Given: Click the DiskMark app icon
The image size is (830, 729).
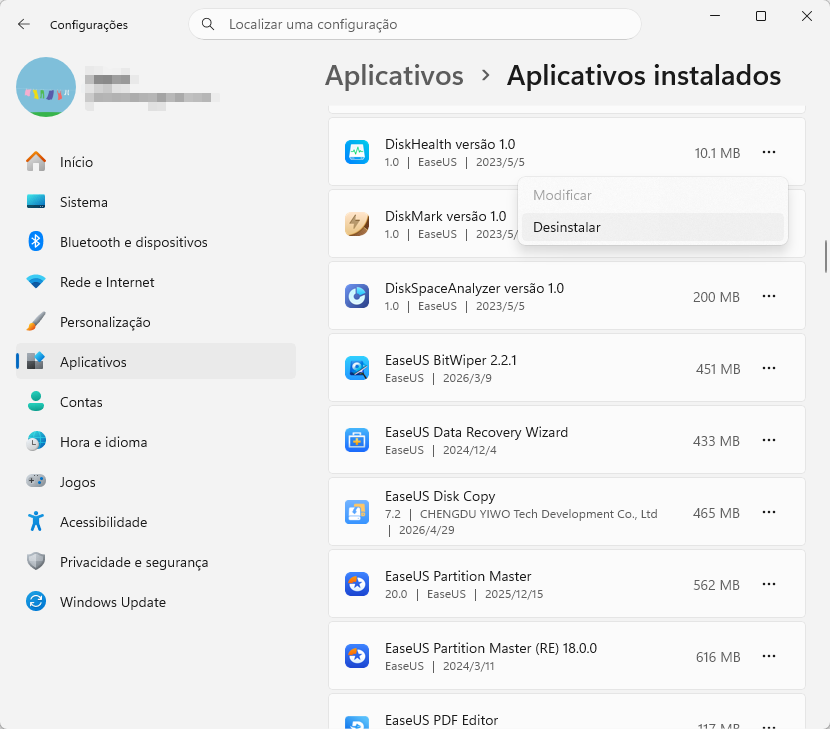Looking at the screenshot, I should (x=357, y=224).
